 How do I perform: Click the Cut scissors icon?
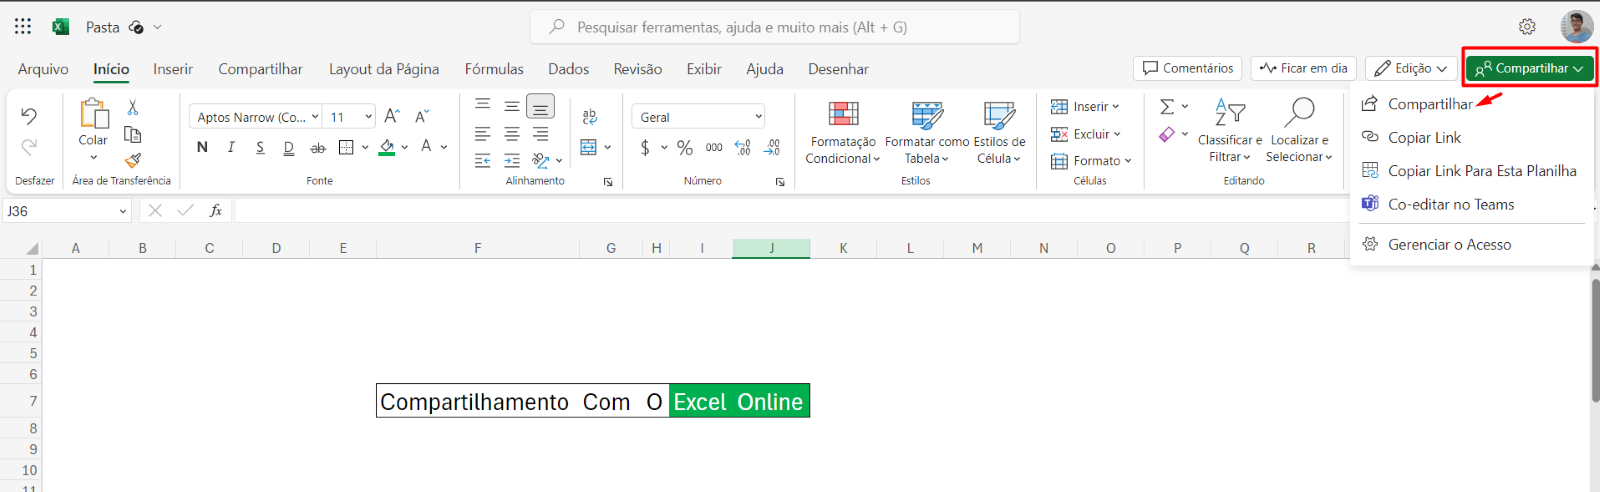coord(133,108)
